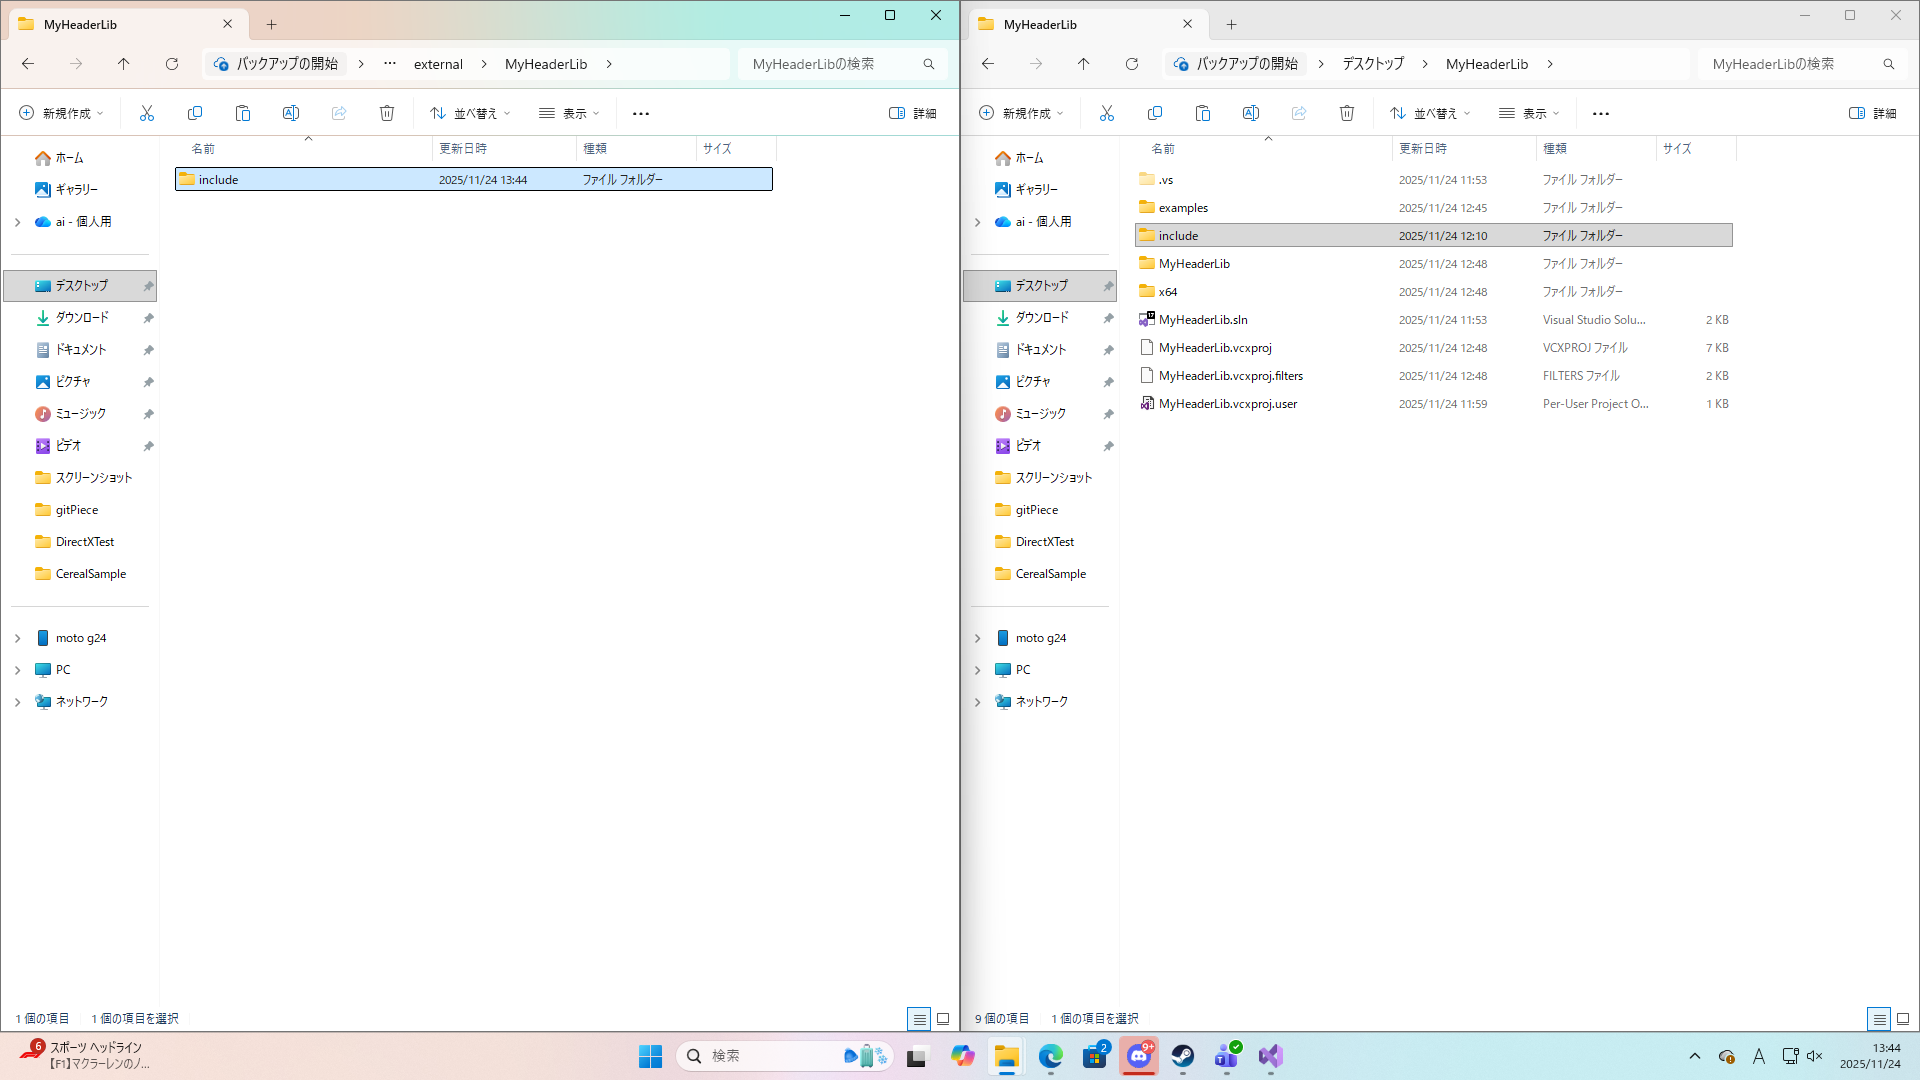Expand the PC tree node in left sidebar
This screenshot has width=1920, height=1080.
17,670
